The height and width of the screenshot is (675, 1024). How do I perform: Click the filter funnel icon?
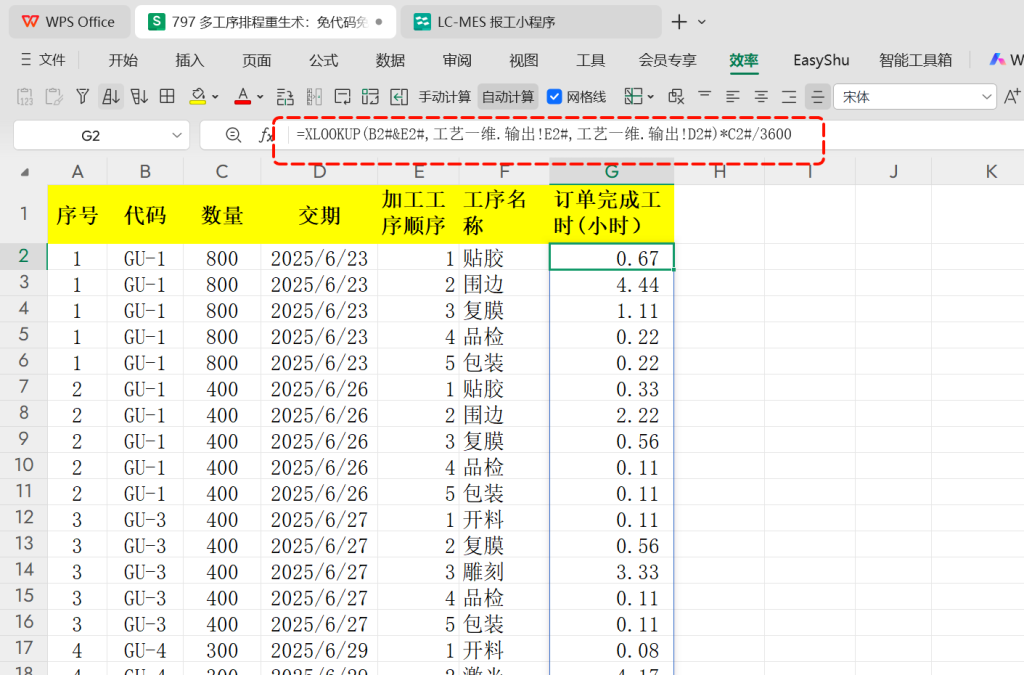tap(82, 97)
